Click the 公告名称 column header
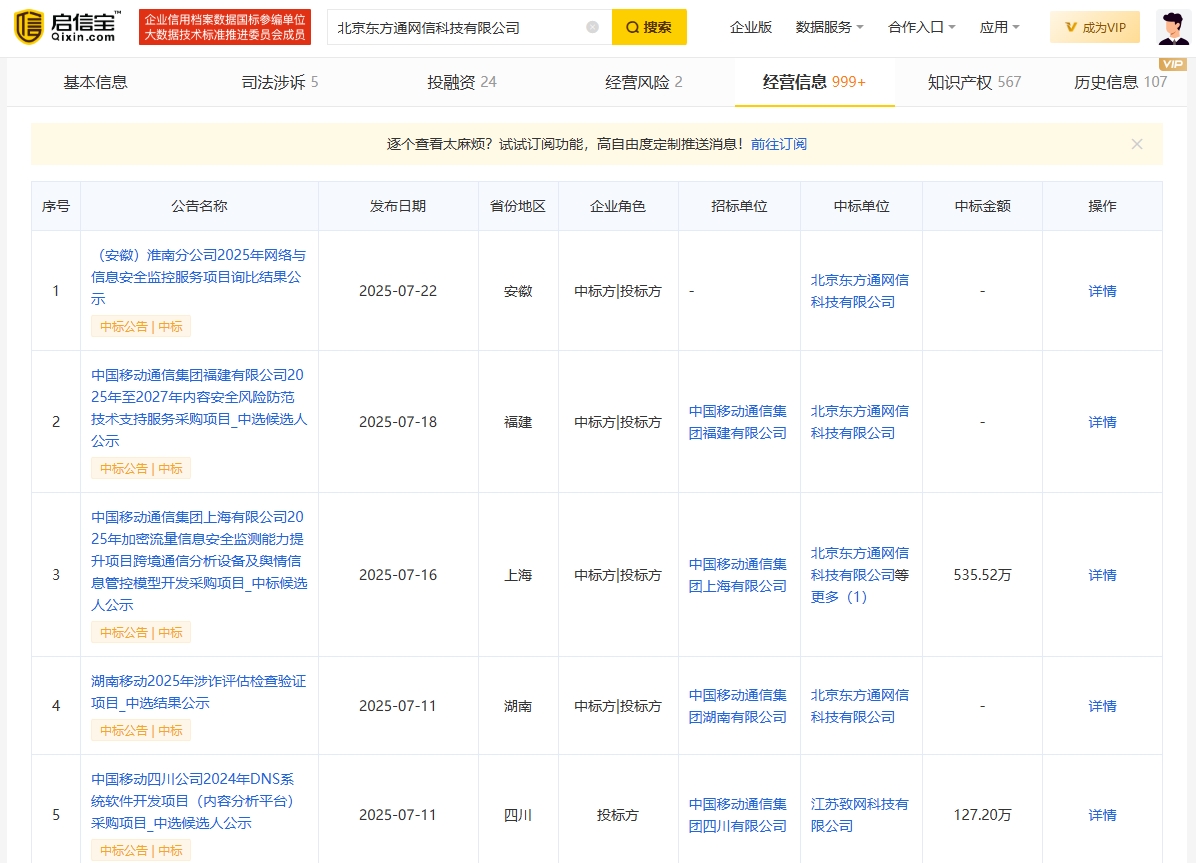The width and height of the screenshot is (1196, 863). coord(199,206)
